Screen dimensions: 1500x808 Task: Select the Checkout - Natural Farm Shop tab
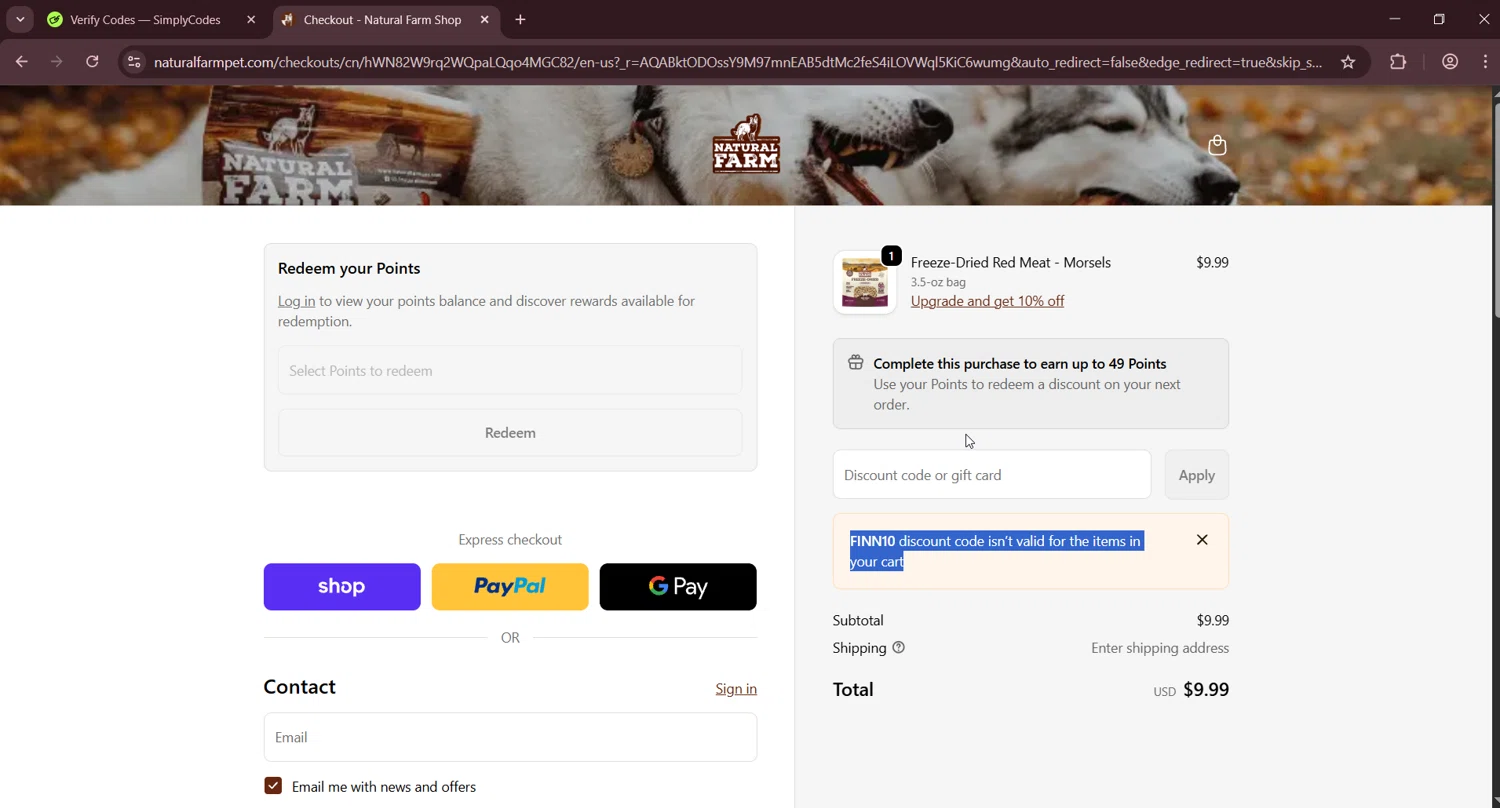coord(384,19)
